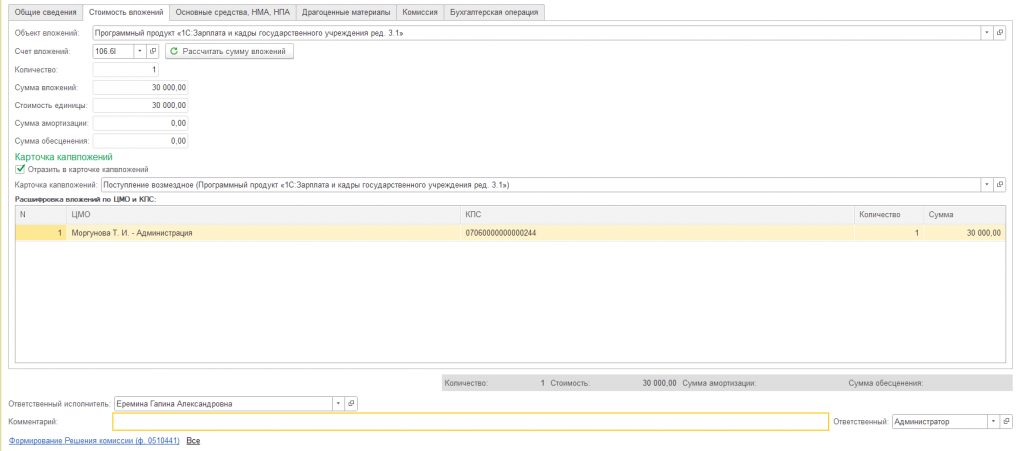Image resolution: width=1024 pixels, height=451 pixels.
Task: Toggle Отразить в карточке капвложений checkbox
Action: click(20, 169)
